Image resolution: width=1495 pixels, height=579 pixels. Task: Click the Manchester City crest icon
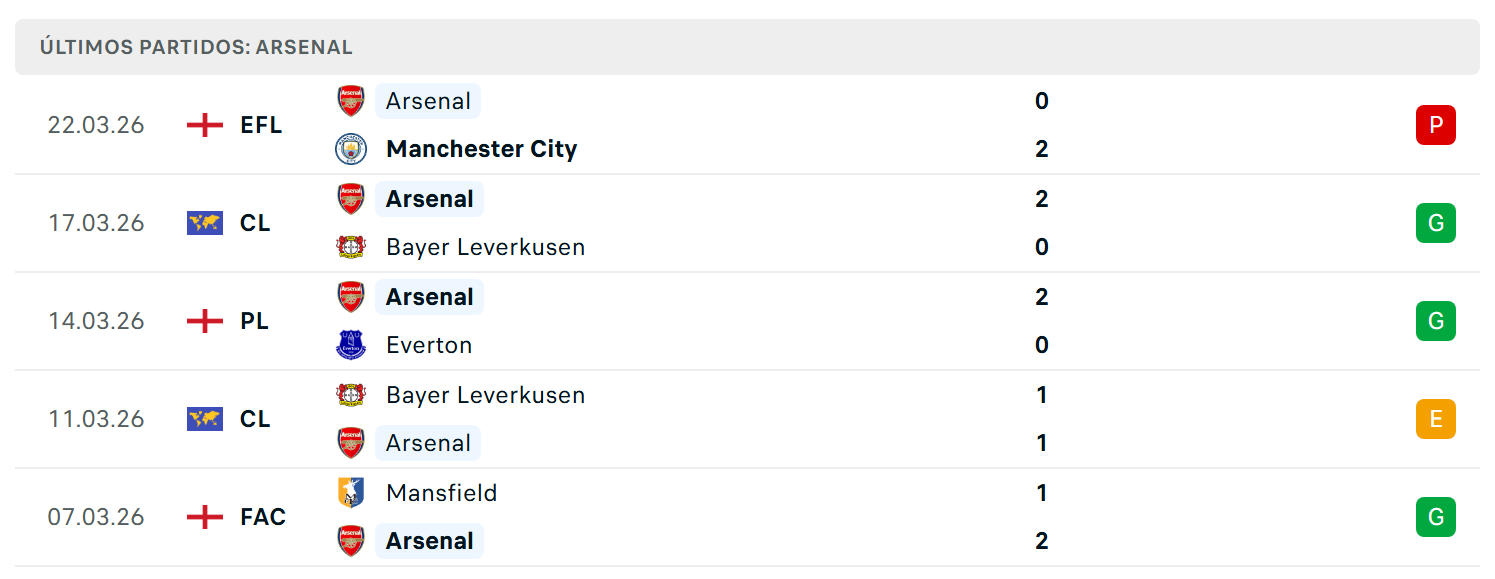351,149
